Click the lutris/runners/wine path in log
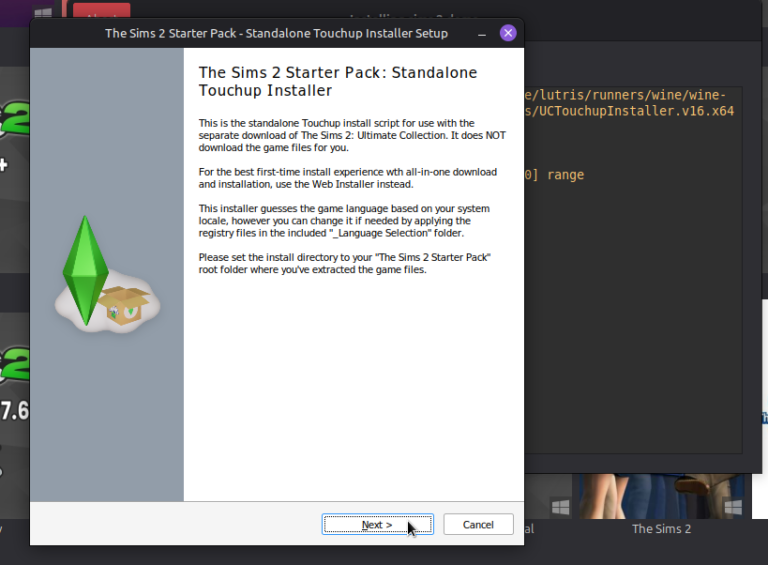Screen dimensions: 768x565 [630, 96]
